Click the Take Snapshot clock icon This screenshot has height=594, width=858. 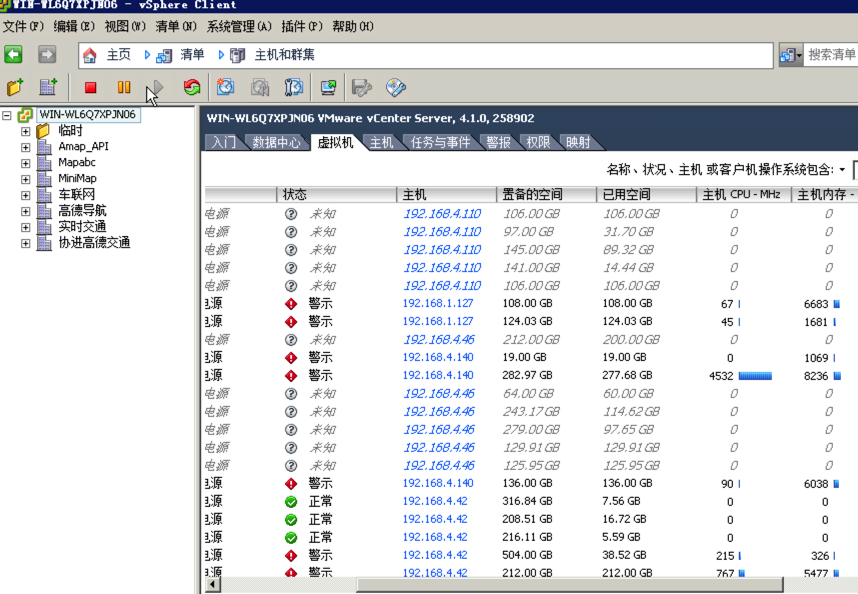(x=225, y=87)
